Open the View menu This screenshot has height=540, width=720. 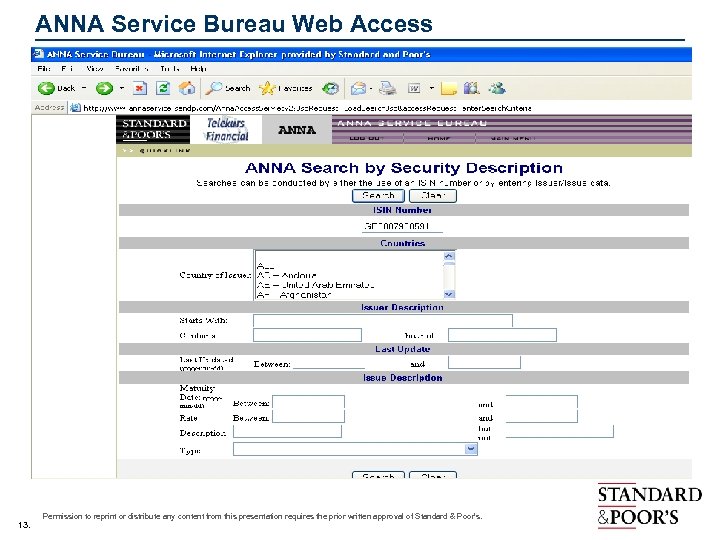click(95, 68)
